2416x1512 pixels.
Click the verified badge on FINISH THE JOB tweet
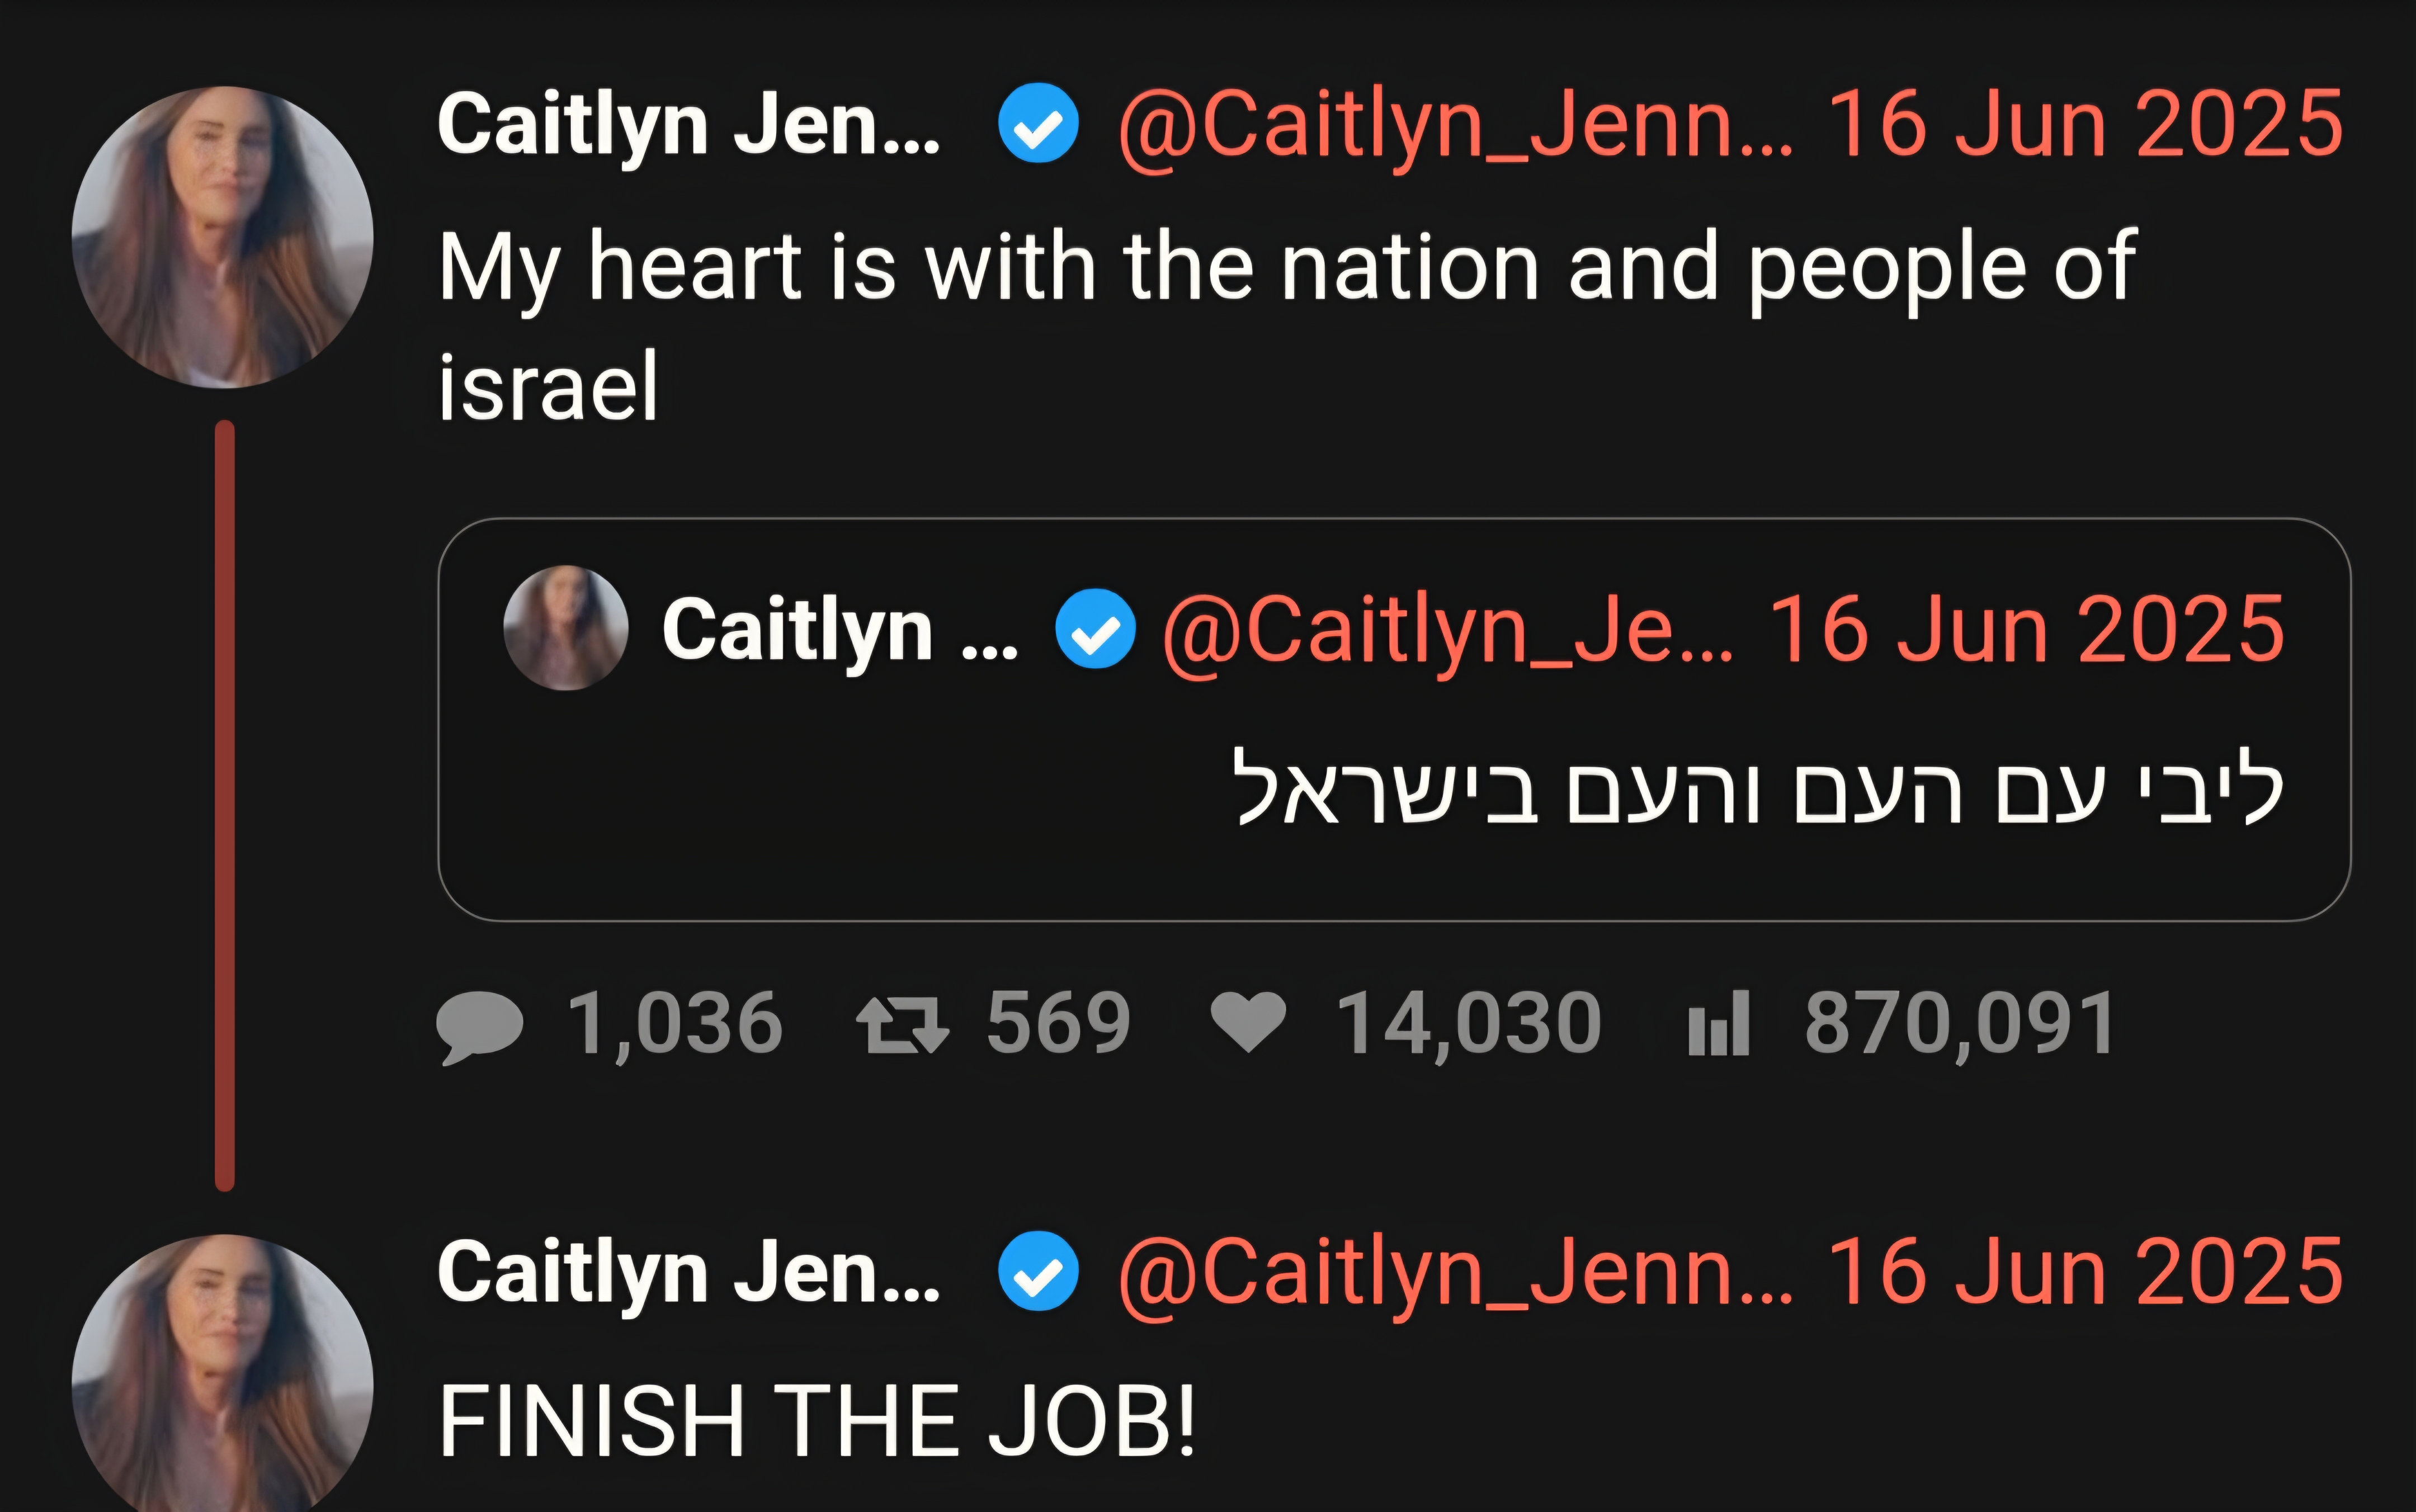click(x=1038, y=1271)
